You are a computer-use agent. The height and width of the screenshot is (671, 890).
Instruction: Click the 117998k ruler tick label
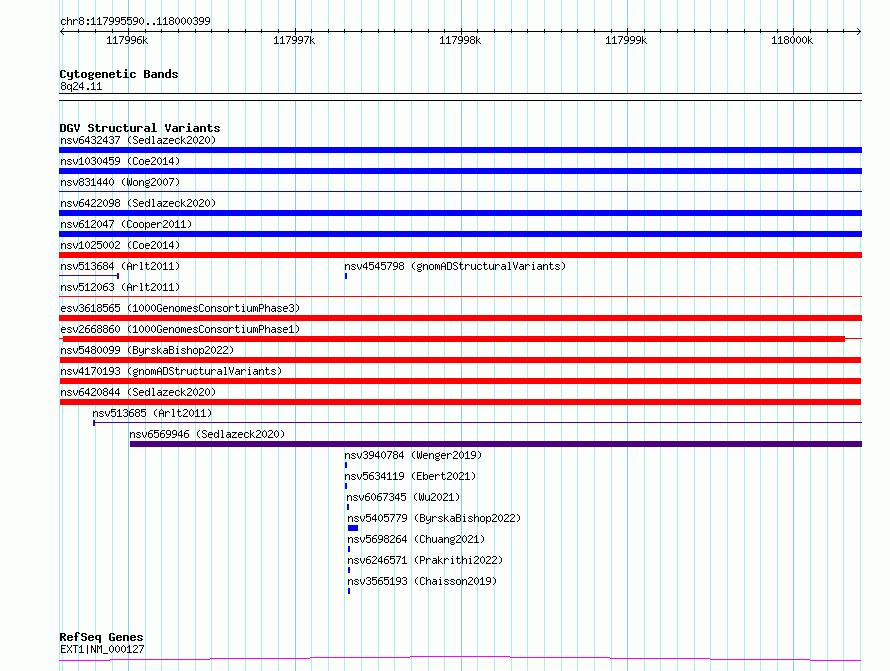click(x=460, y=40)
